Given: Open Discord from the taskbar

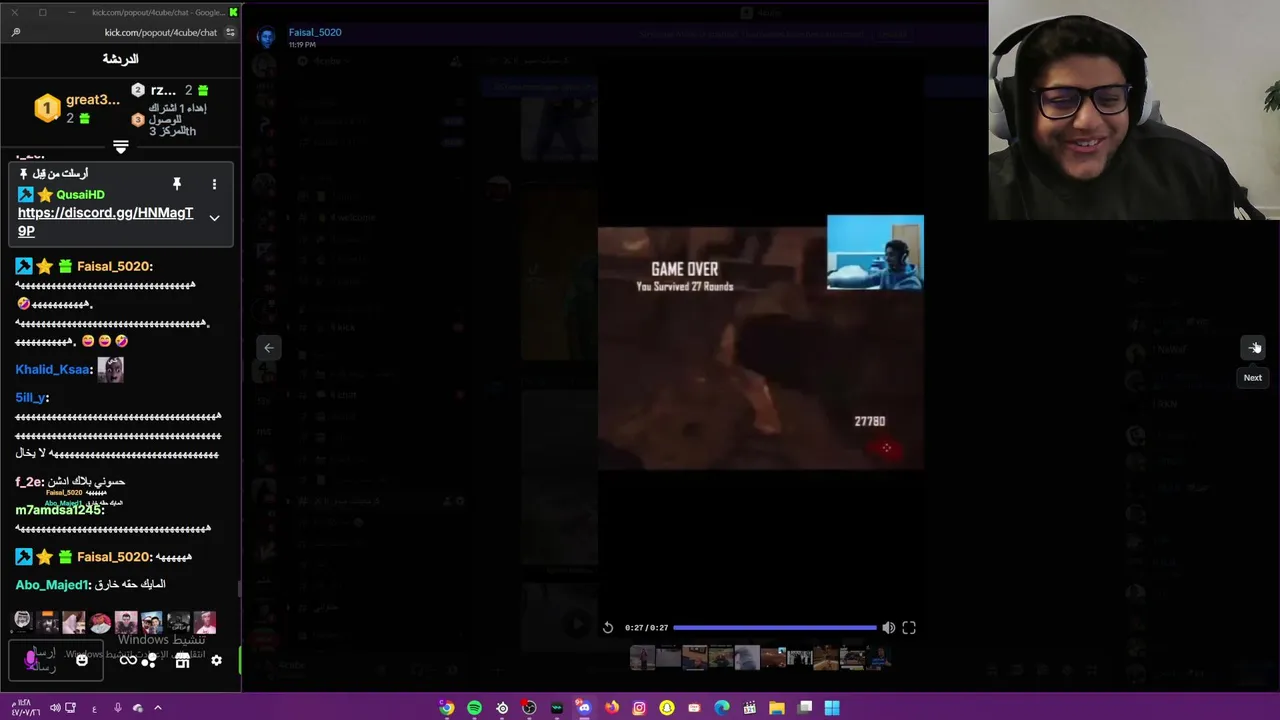Looking at the screenshot, I should (x=584, y=708).
